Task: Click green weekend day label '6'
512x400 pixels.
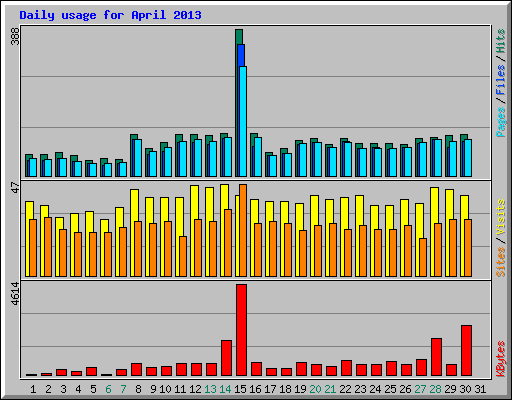Action: coord(108,389)
